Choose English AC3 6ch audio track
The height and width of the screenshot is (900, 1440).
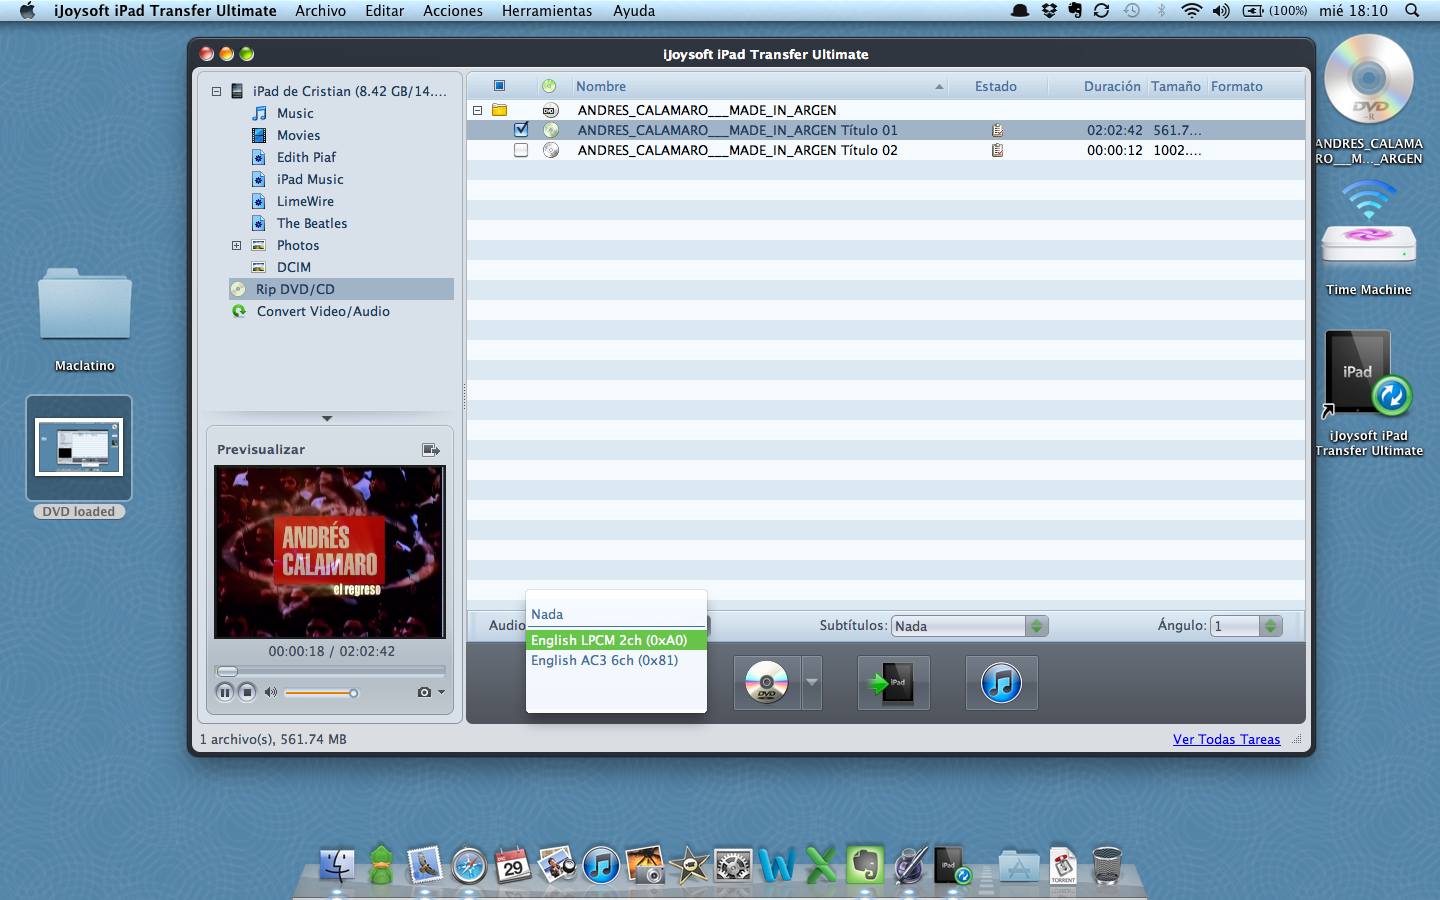[616, 660]
